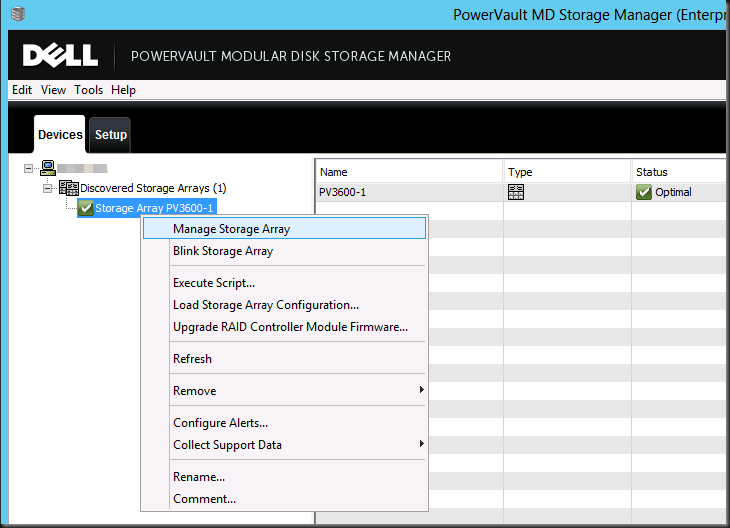Choose Manage Storage Array from context menu
This screenshot has height=528, width=730.
[x=284, y=229]
